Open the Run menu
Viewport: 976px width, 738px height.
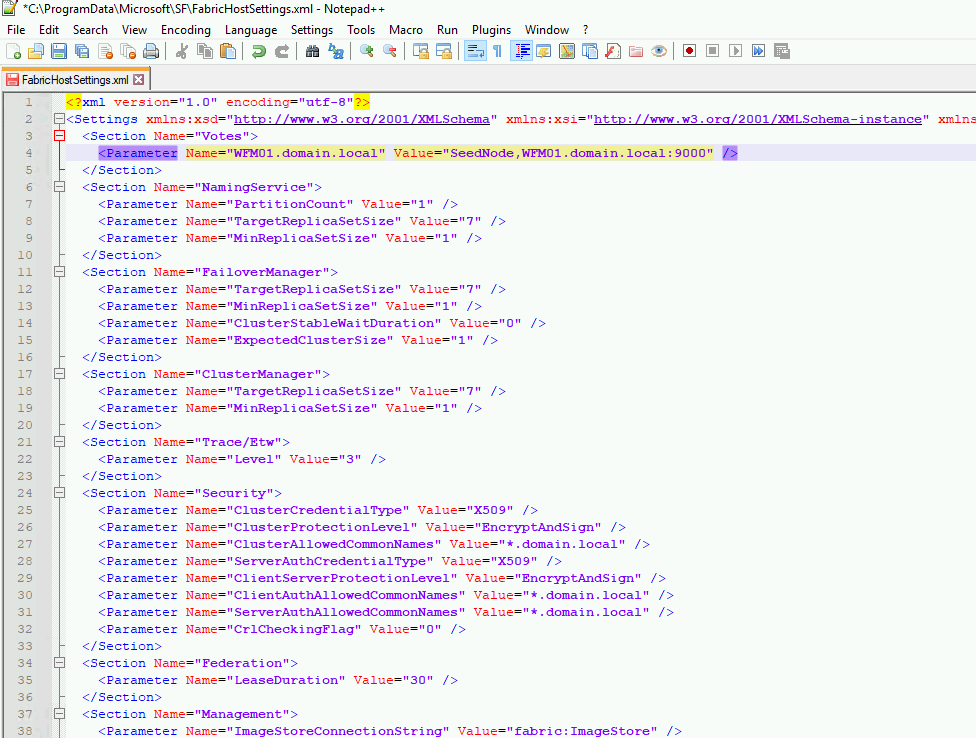pyautogui.click(x=447, y=30)
